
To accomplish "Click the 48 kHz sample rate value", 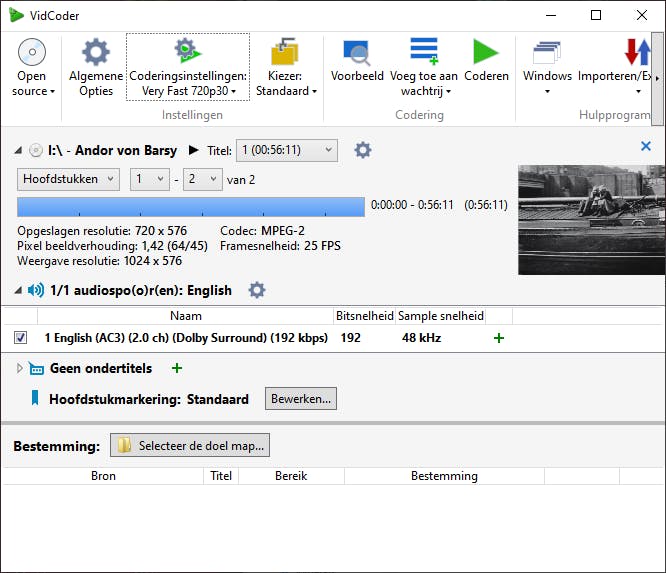I will click(x=421, y=338).
